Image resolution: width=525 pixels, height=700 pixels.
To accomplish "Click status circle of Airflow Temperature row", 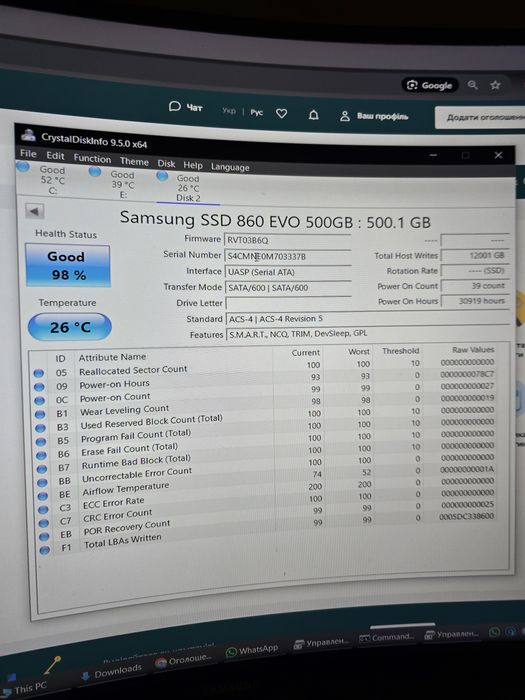I will (x=43, y=496).
